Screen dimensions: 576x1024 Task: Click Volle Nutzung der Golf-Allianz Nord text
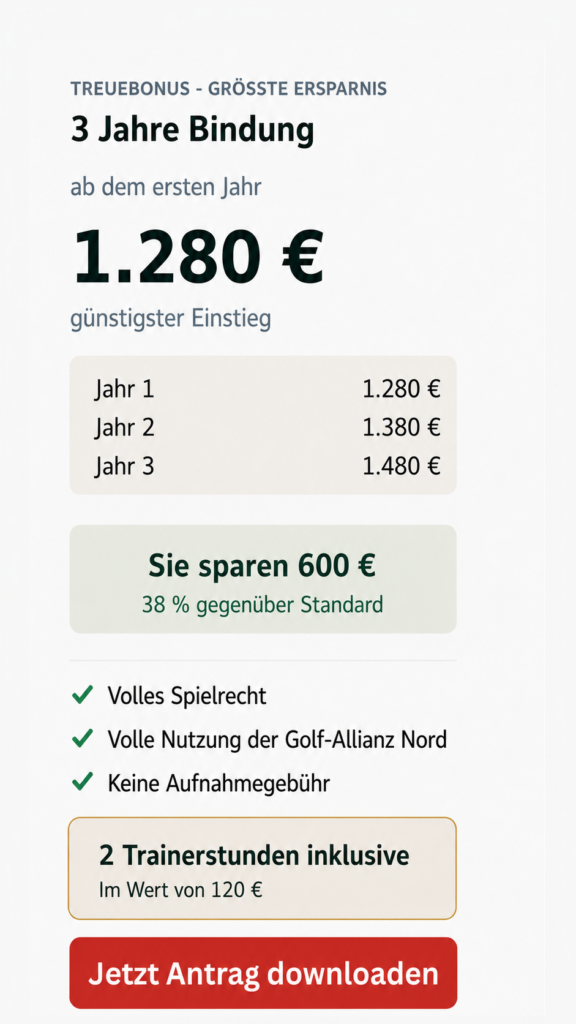(x=278, y=739)
